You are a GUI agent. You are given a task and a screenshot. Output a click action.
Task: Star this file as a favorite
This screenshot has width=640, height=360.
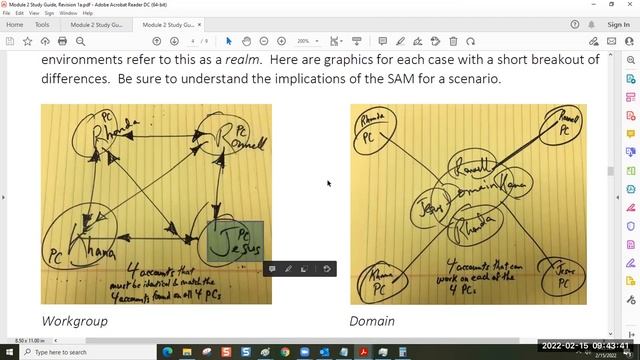(27, 41)
